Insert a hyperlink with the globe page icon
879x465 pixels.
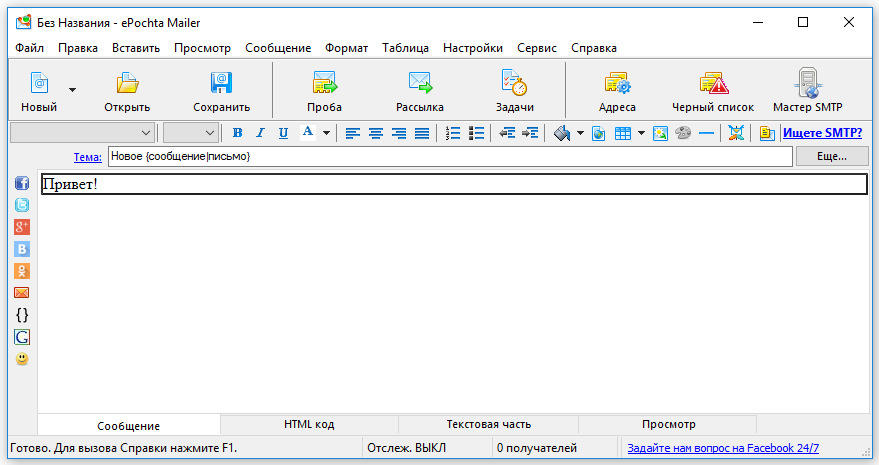pos(599,133)
